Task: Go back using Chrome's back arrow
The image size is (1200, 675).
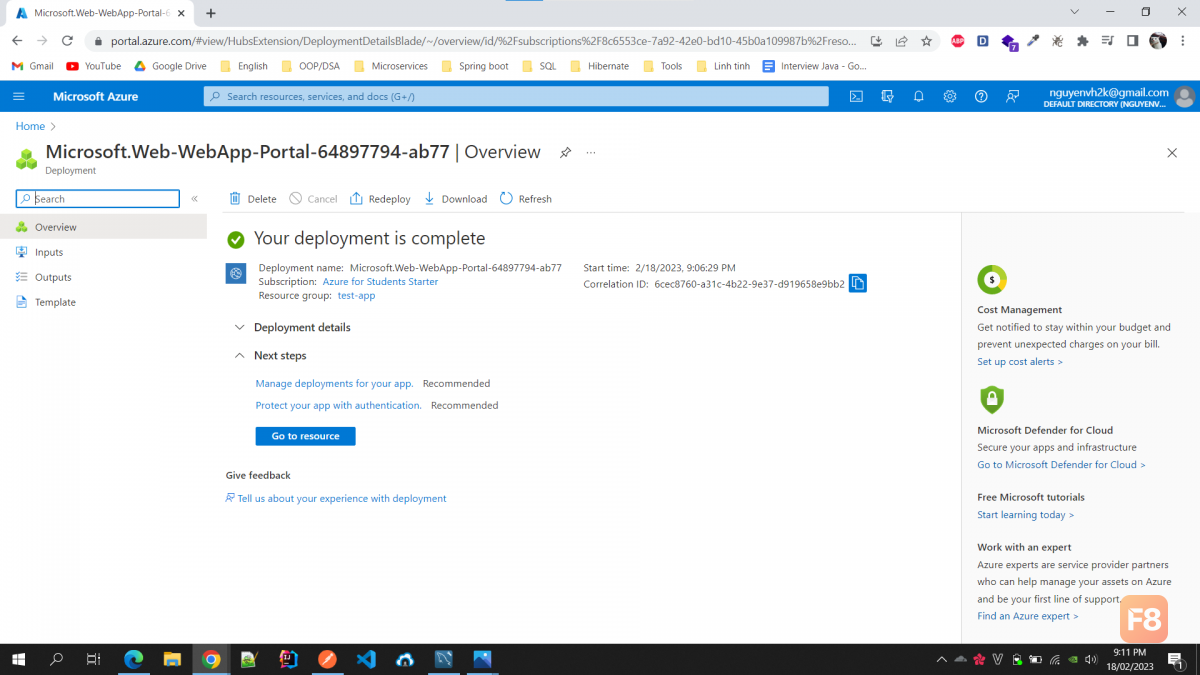Action: [17, 41]
